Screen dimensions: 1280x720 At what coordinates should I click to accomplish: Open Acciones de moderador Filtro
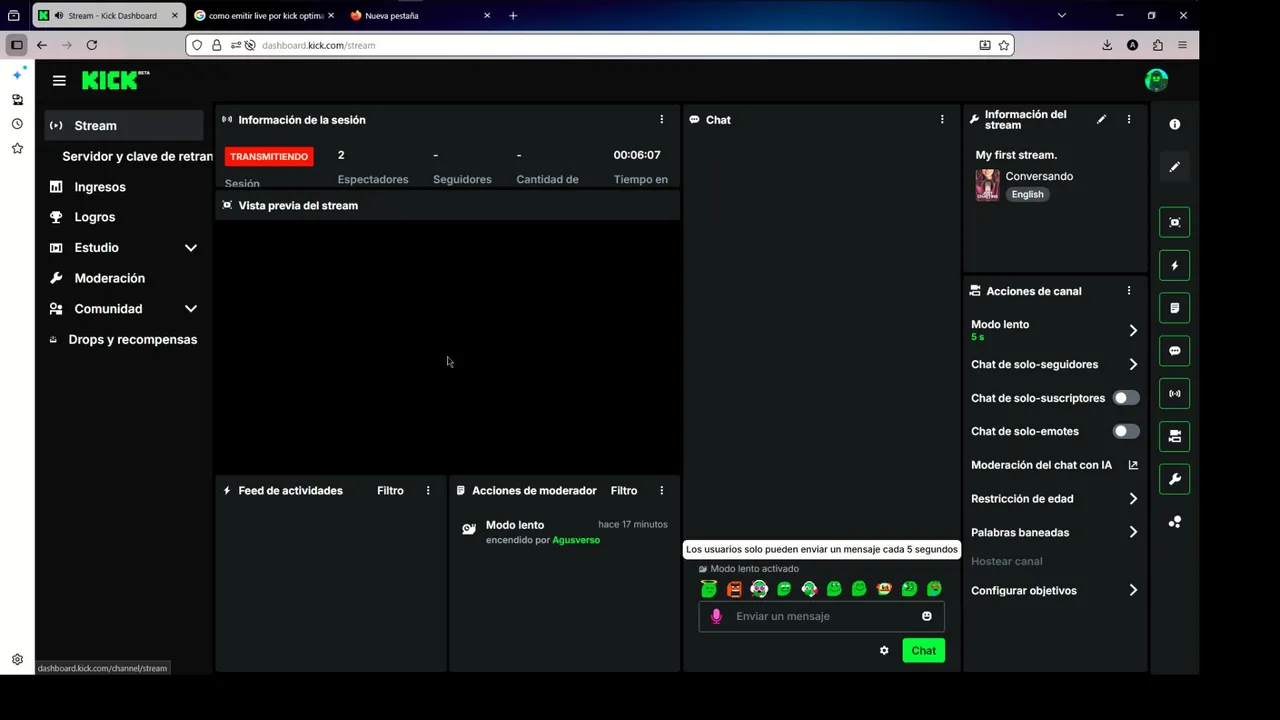pos(624,491)
